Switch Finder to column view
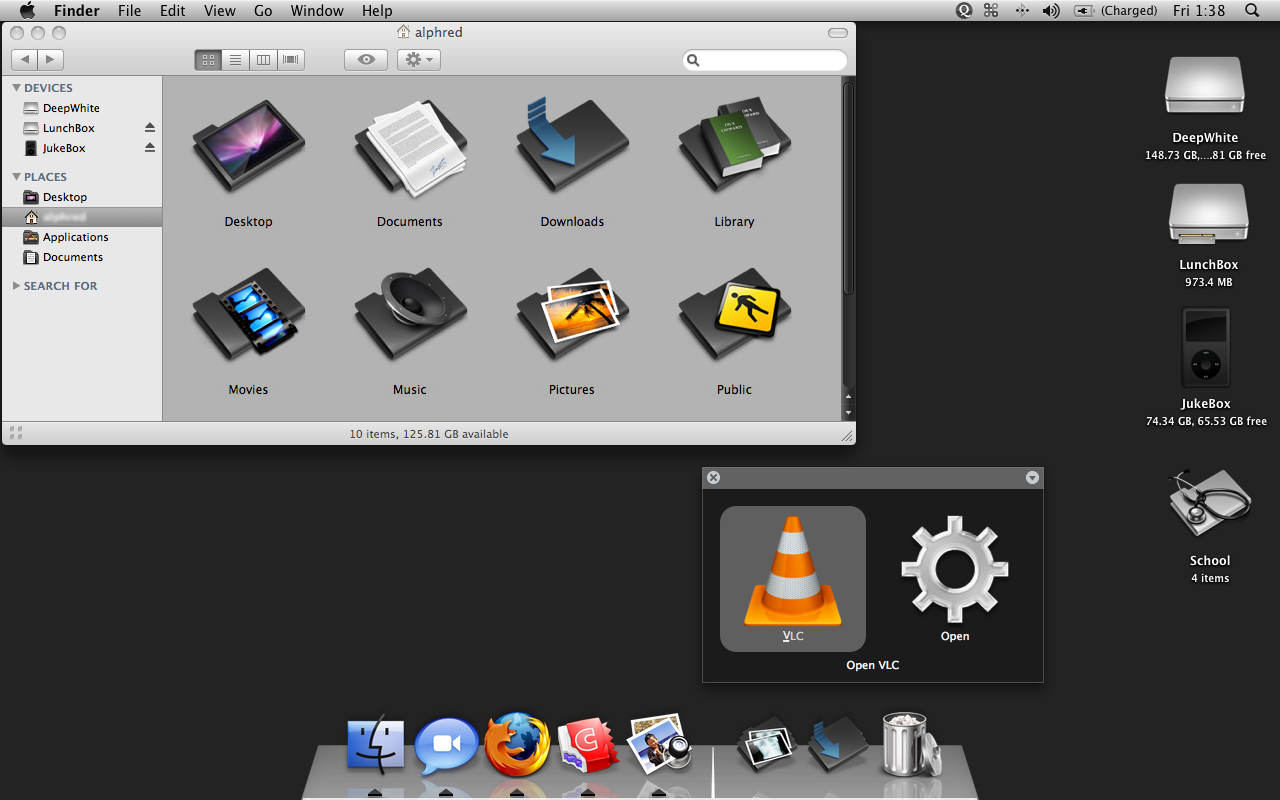The image size is (1280, 800). point(263,60)
